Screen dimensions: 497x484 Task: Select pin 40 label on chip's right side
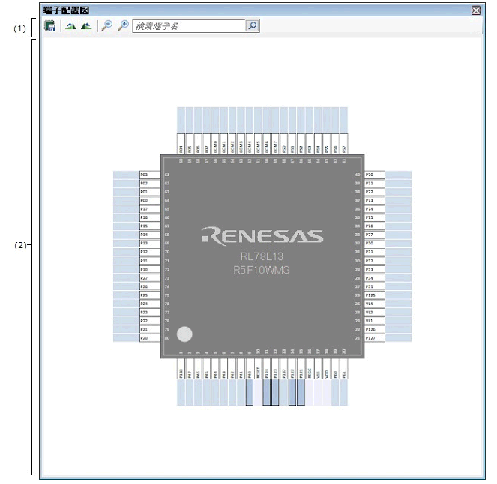point(375,175)
